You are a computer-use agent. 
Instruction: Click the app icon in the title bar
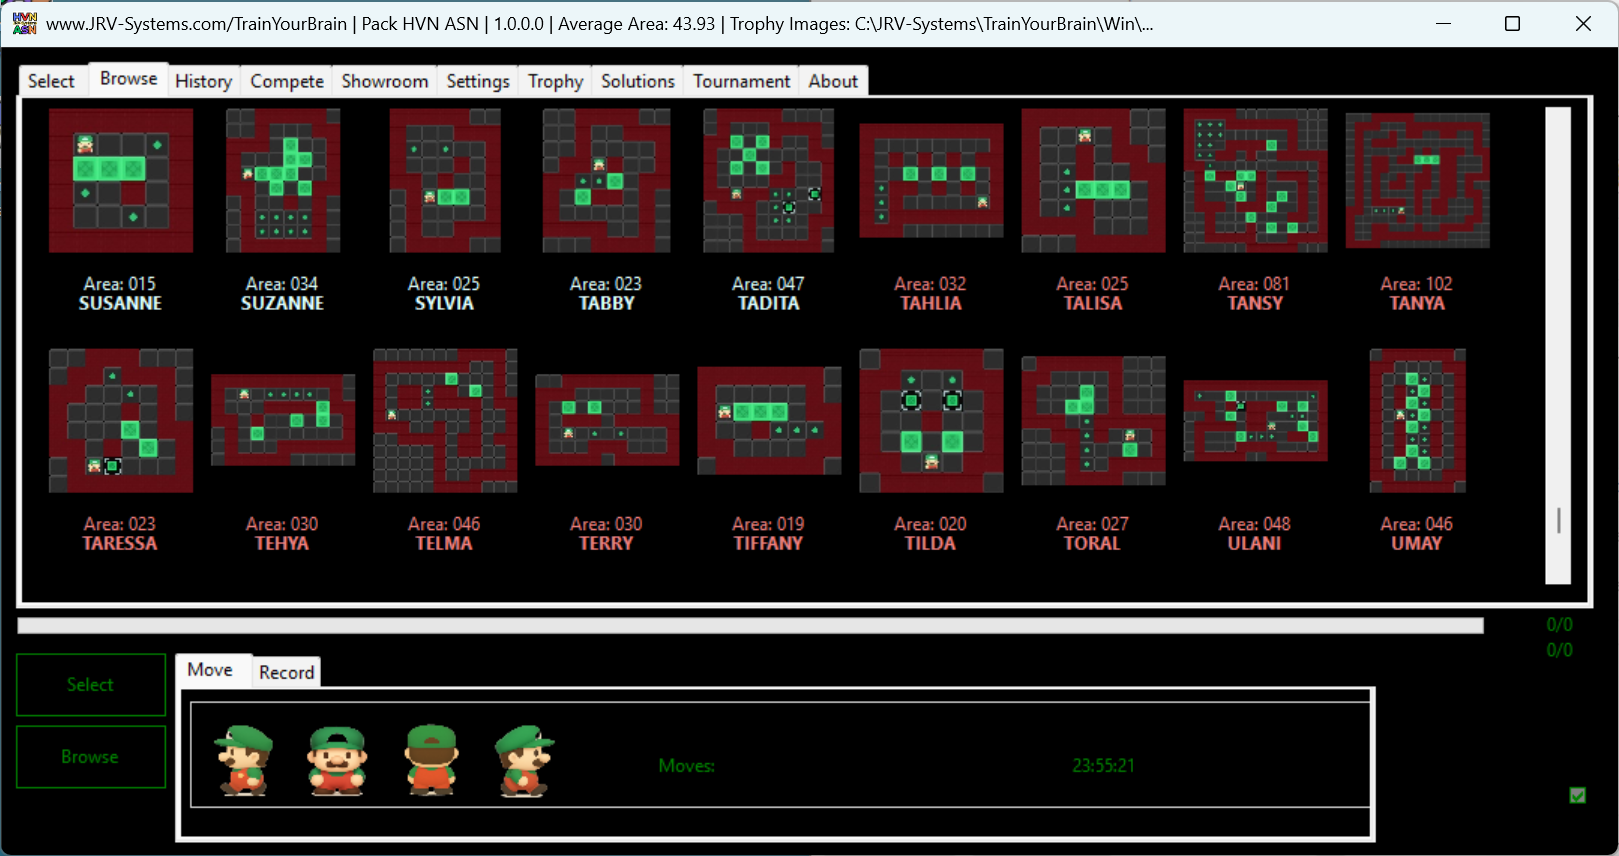click(24, 23)
